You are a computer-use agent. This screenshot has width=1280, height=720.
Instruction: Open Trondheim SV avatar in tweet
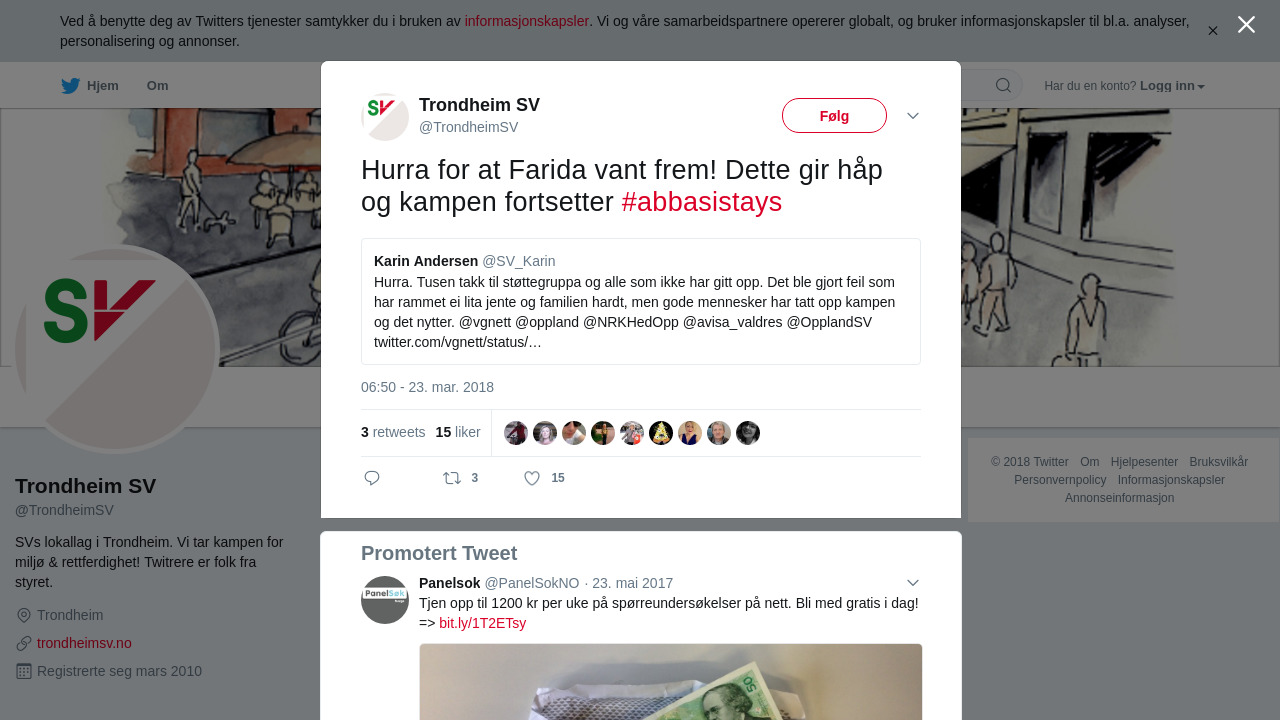pos(385,117)
